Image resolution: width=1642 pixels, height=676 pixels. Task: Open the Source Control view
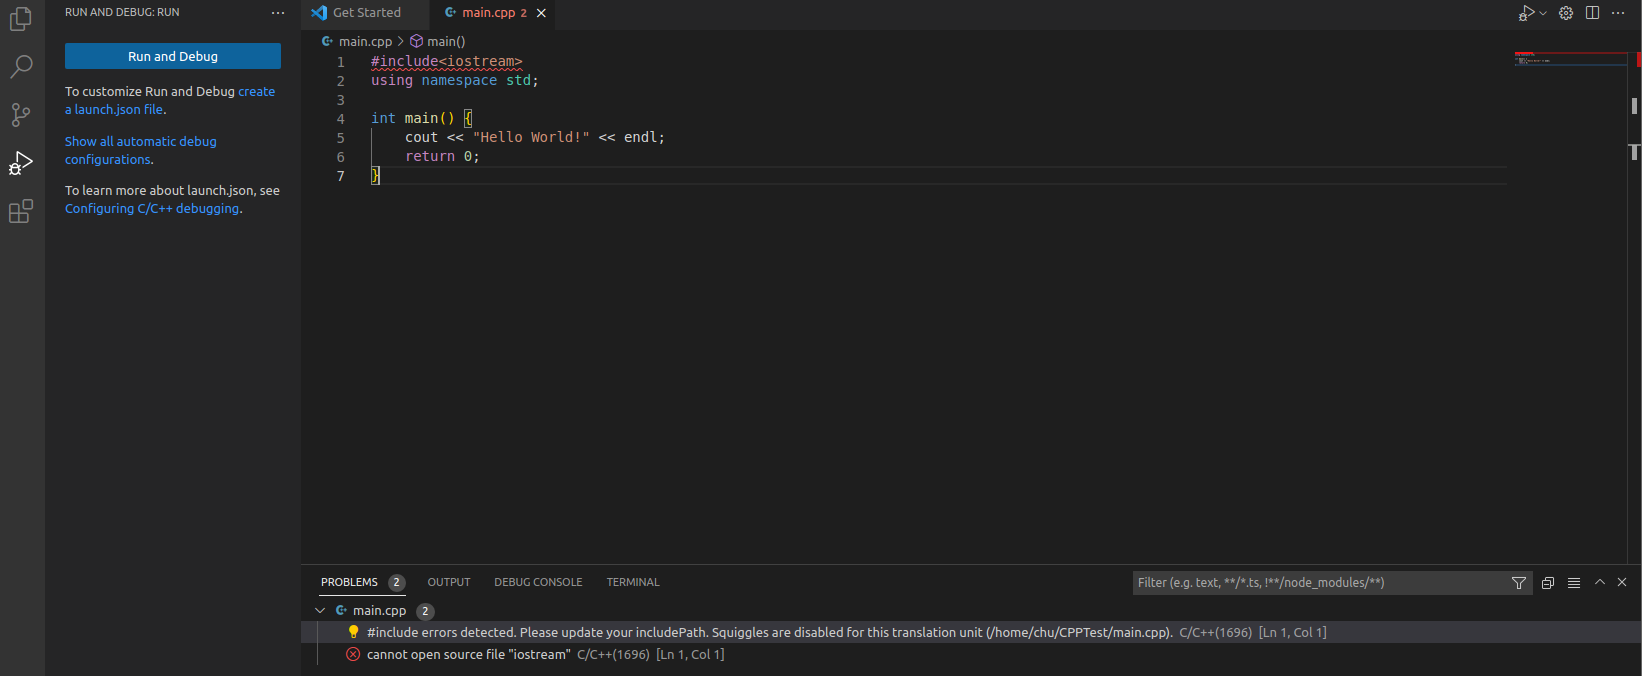[x=21, y=115]
